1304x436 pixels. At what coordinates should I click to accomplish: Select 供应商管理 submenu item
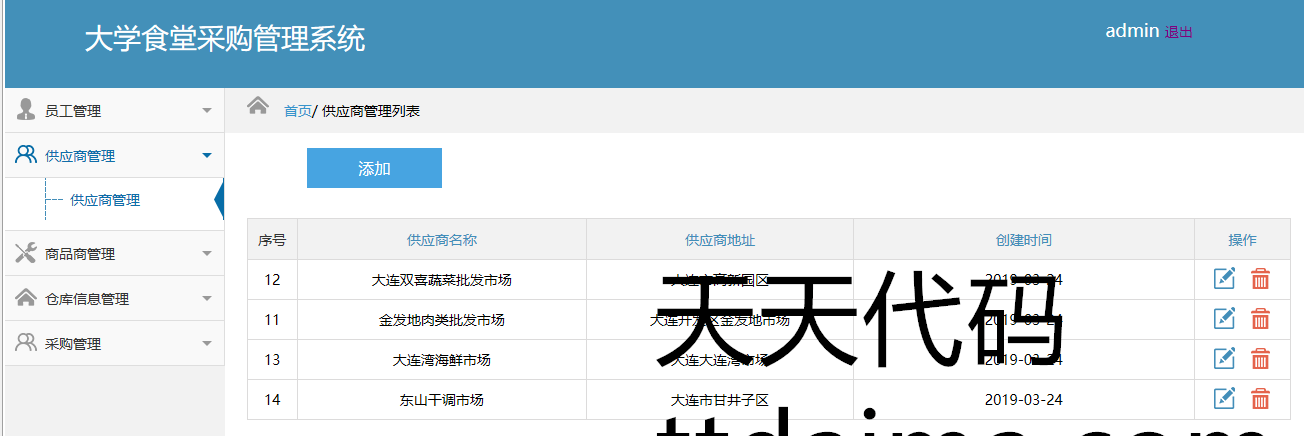point(105,200)
